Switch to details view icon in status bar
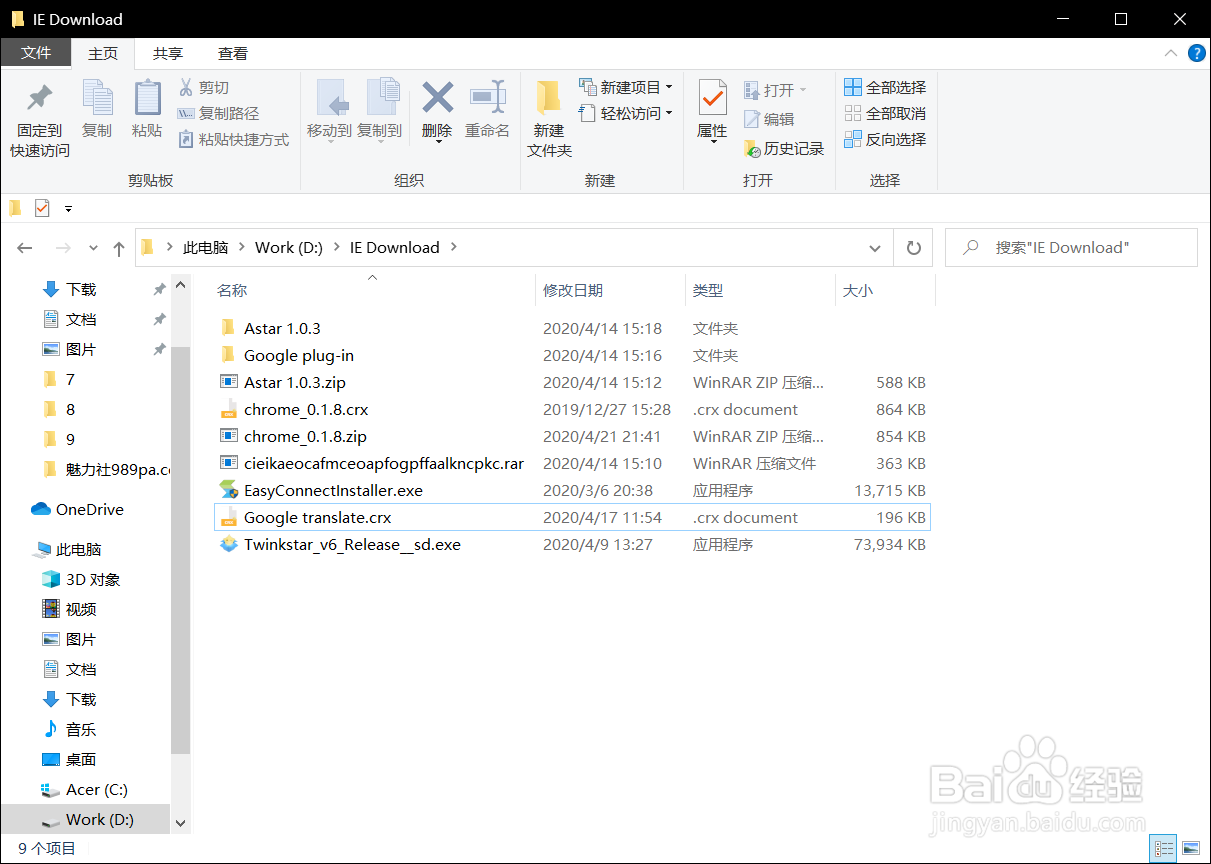Viewport: 1211px width, 864px height. coord(1162,848)
